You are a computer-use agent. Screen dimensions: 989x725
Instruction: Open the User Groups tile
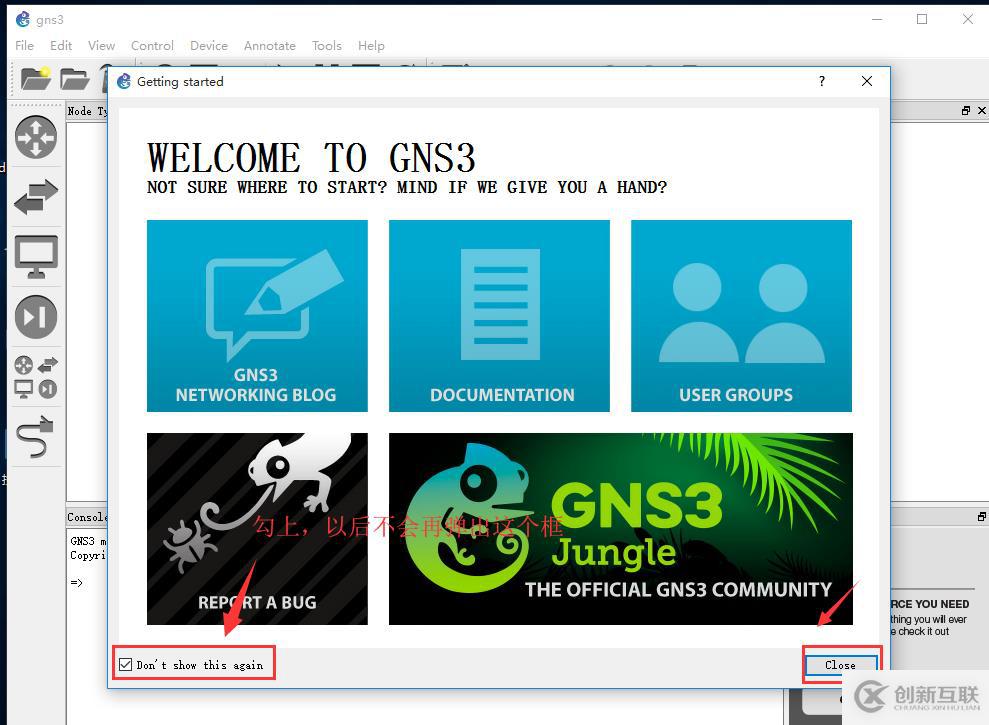pyautogui.click(x=741, y=315)
